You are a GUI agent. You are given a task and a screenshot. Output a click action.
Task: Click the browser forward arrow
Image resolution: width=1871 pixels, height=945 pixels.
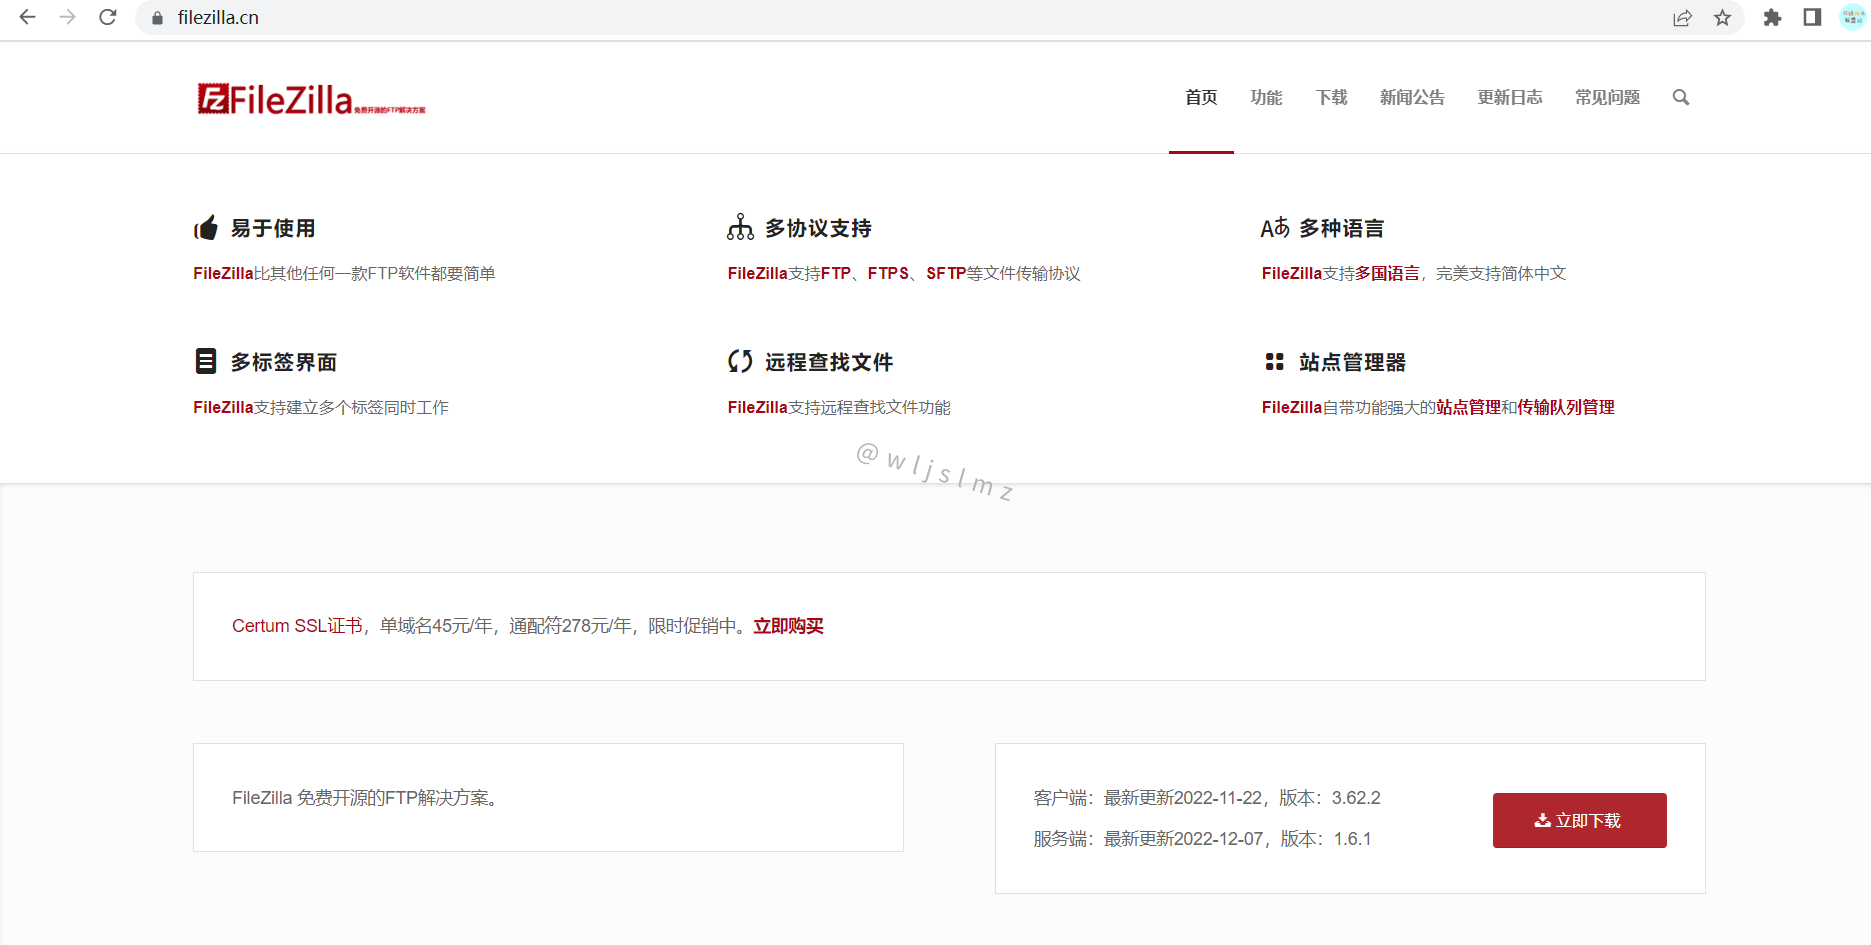coord(67,17)
